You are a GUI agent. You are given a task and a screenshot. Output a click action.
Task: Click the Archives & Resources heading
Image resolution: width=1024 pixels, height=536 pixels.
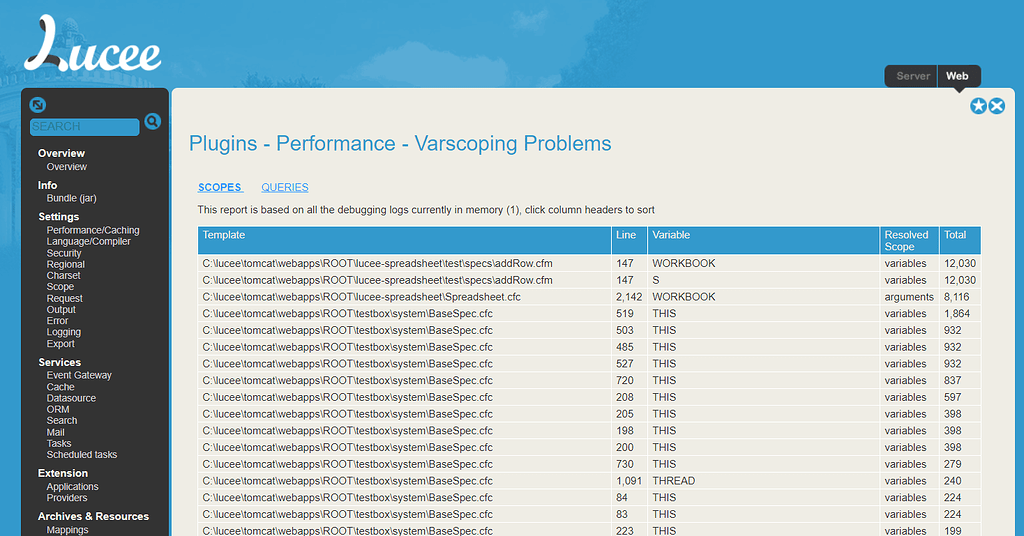click(93, 516)
